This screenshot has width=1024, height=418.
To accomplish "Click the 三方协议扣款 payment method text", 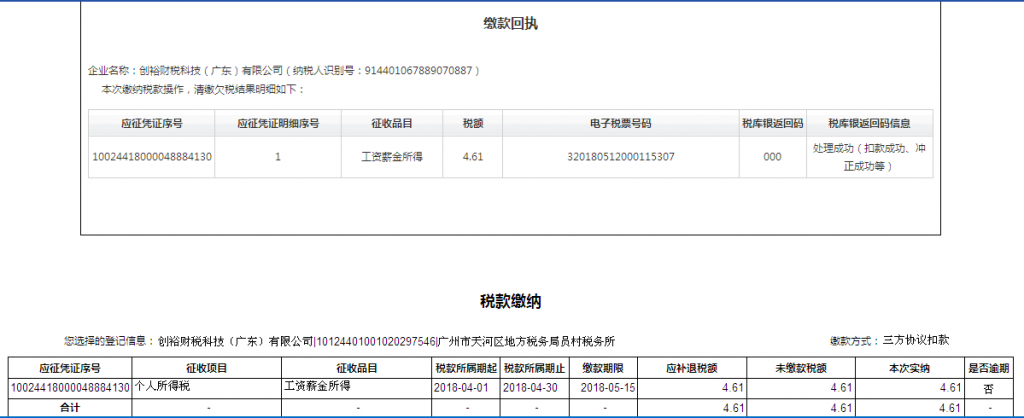I will (915, 340).
